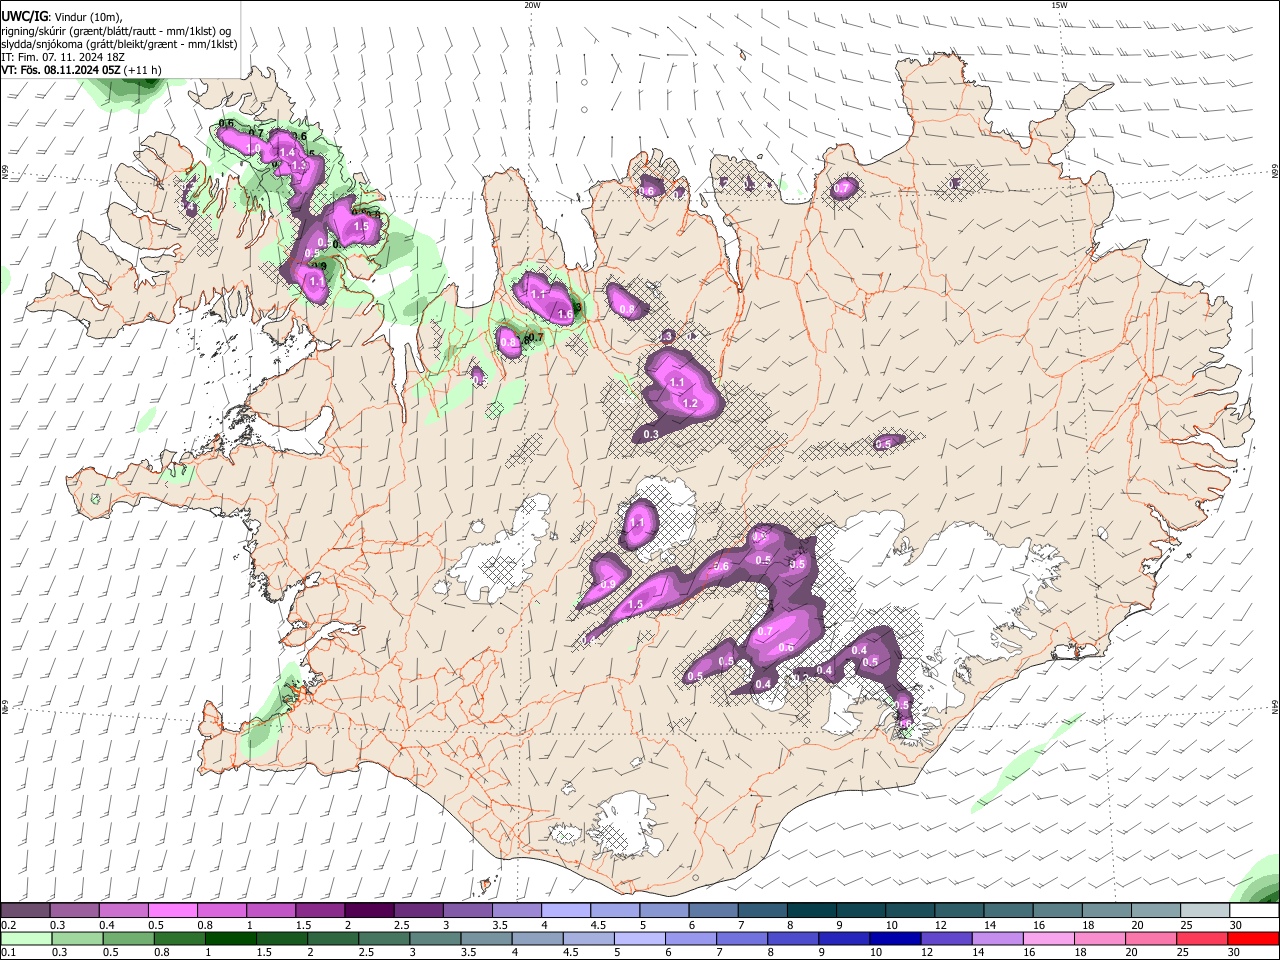Viewport: 1280px width, 960px height.
Task: Choose the upper legend swatch labeled 7
Action: [763, 910]
